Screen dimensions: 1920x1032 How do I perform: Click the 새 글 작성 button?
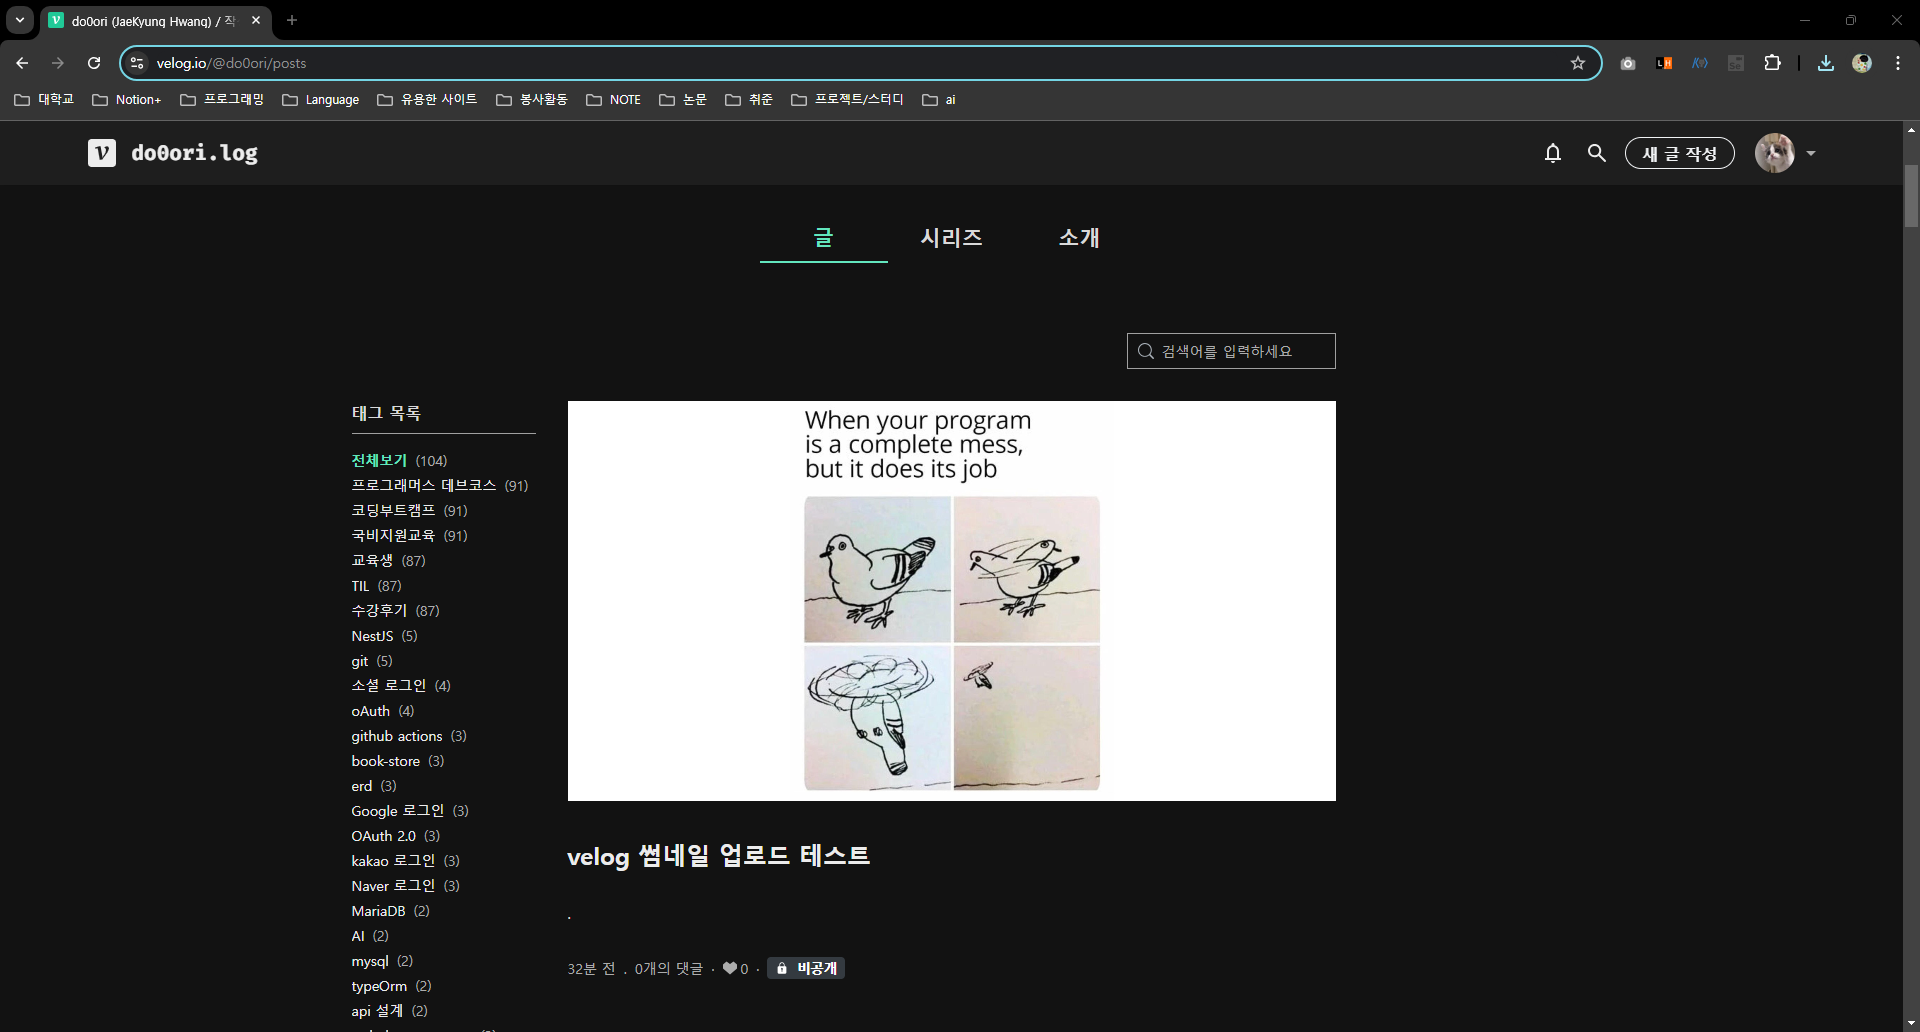tap(1680, 153)
